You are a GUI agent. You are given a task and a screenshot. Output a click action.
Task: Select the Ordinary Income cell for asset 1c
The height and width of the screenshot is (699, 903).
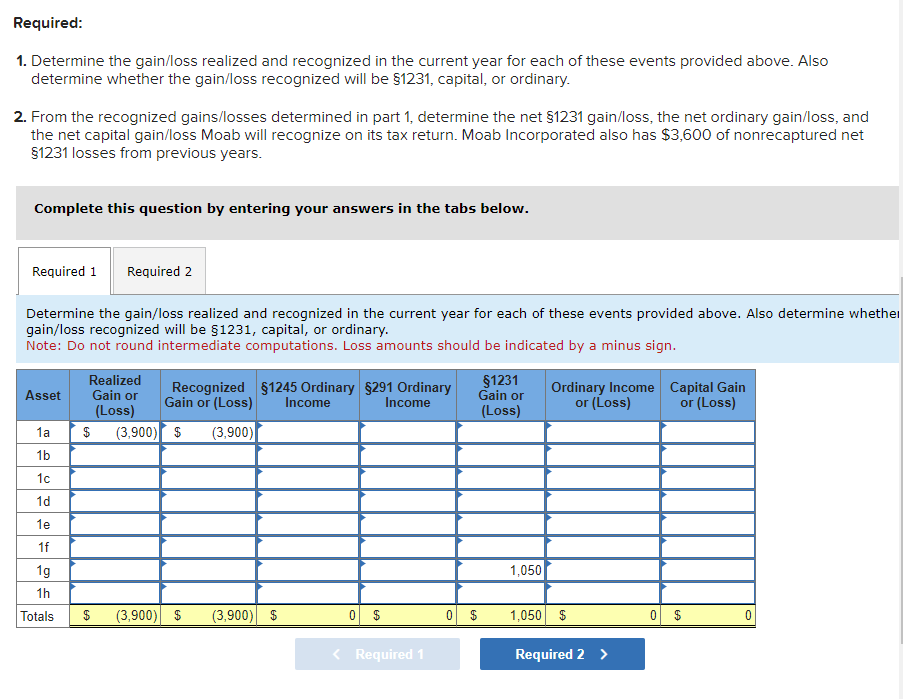pyautogui.click(x=602, y=478)
